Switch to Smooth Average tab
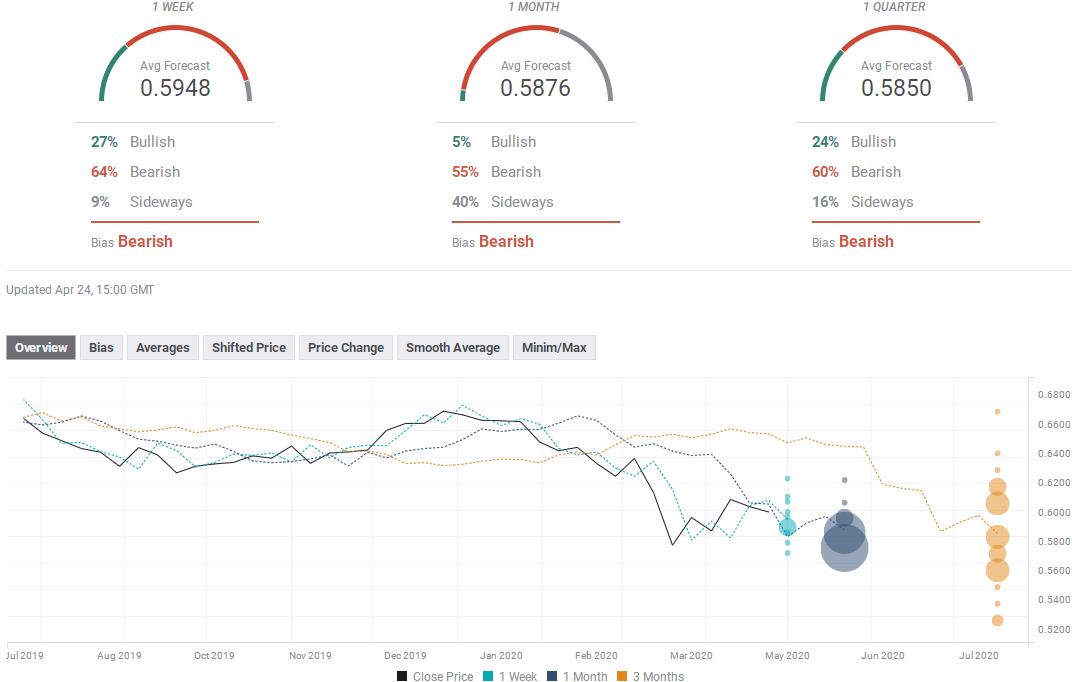The height and width of the screenshot is (682, 1072). 452,348
